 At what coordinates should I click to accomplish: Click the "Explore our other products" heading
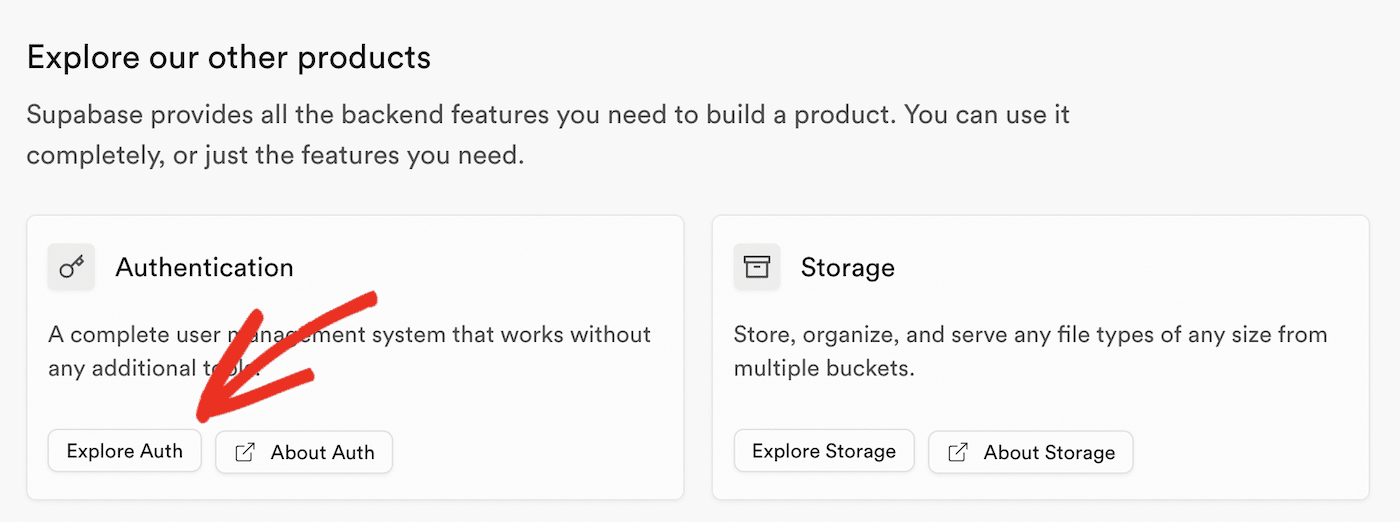(x=229, y=57)
